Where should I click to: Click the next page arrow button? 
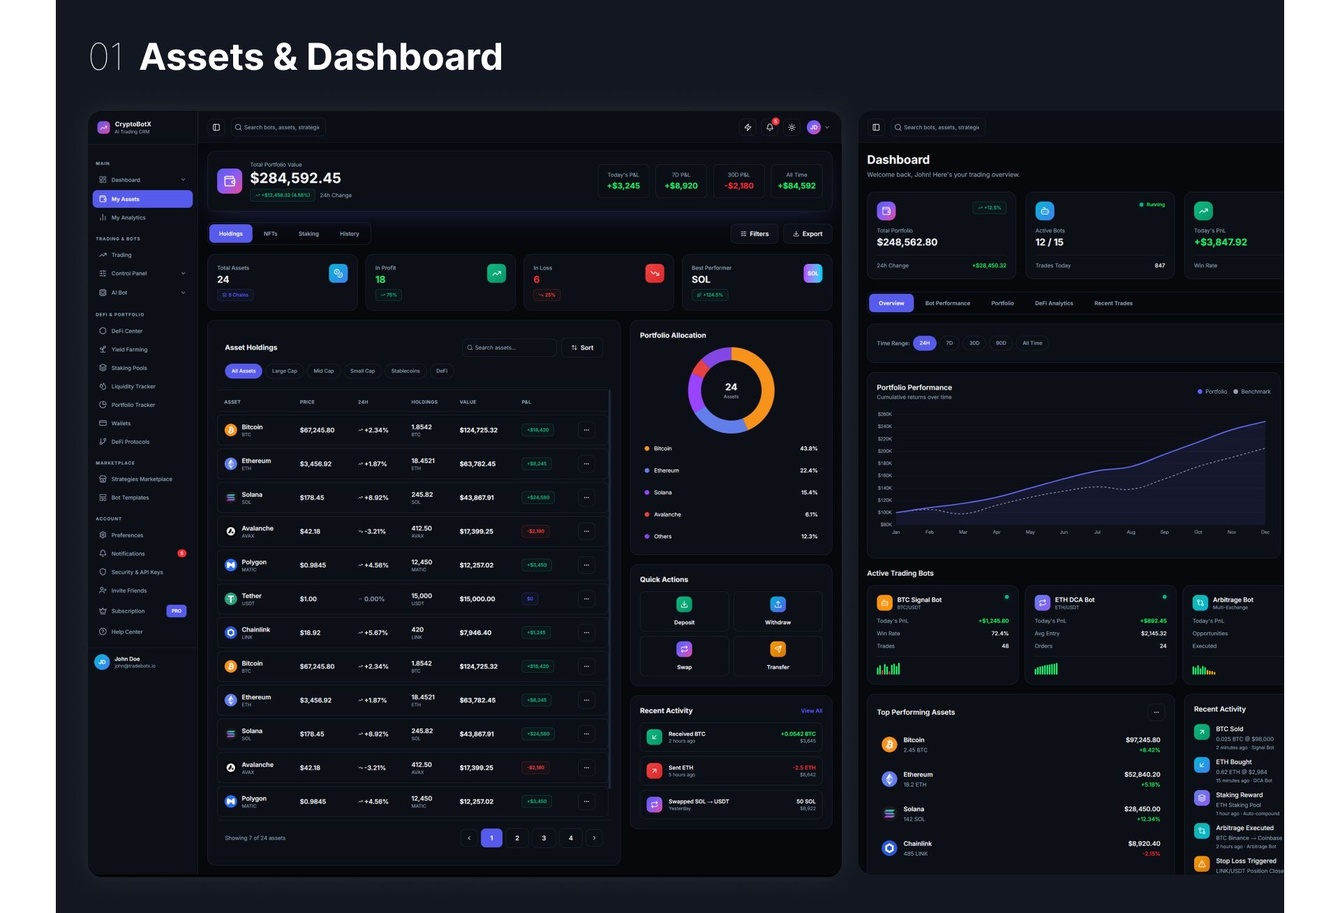(x=594, y=838)
